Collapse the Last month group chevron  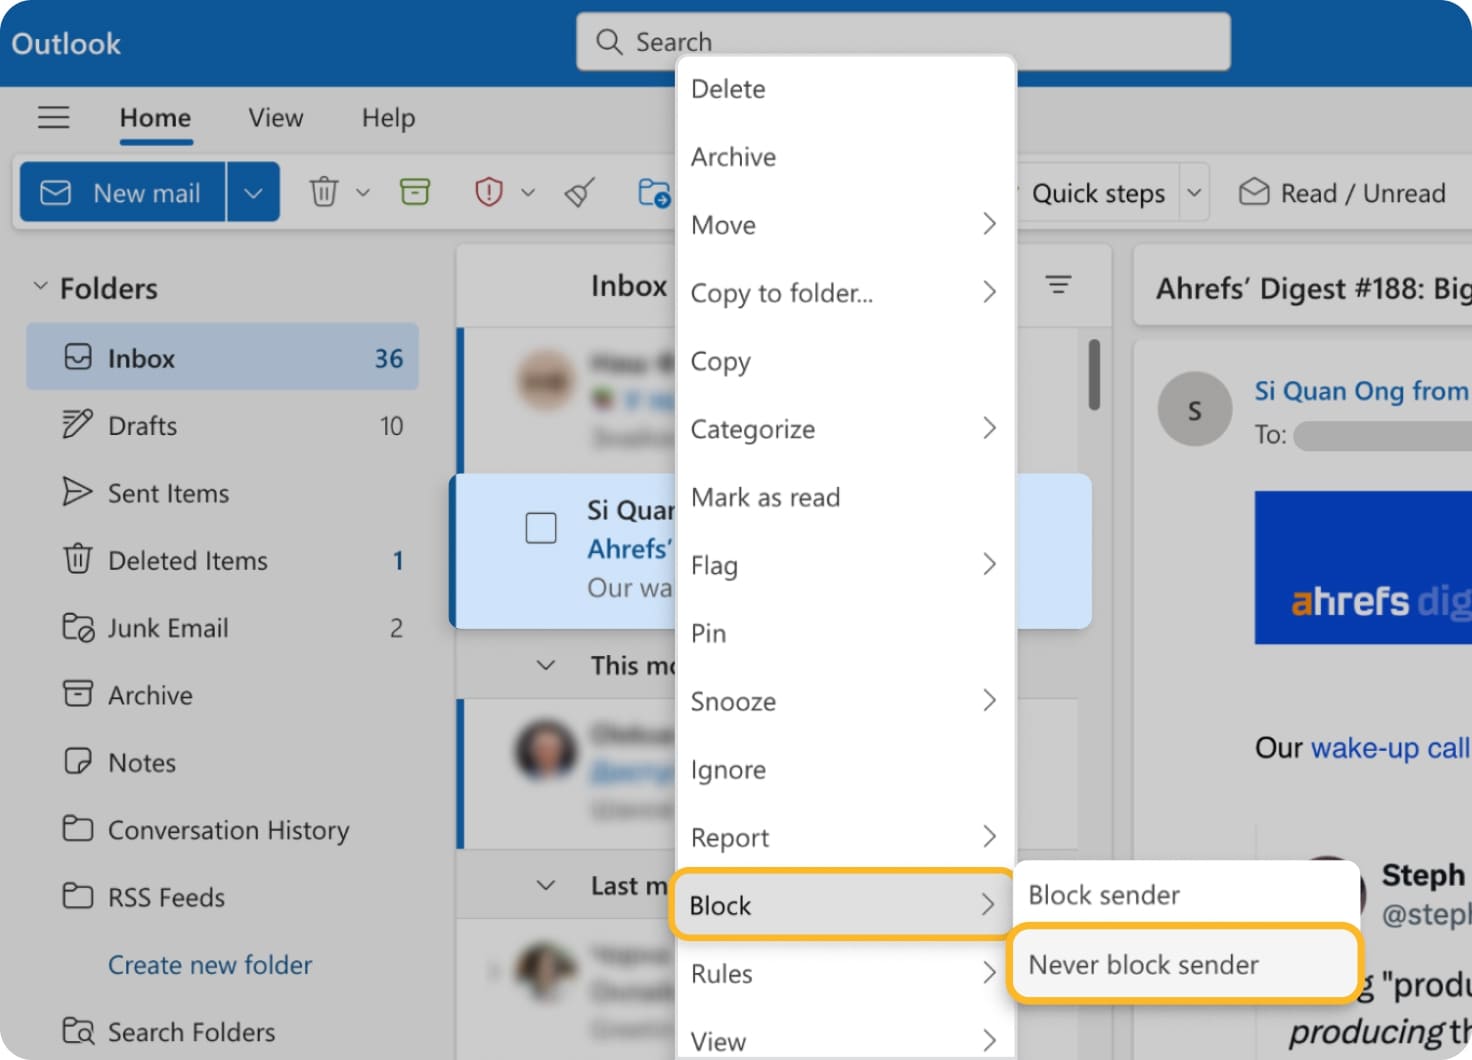(546, 885)
